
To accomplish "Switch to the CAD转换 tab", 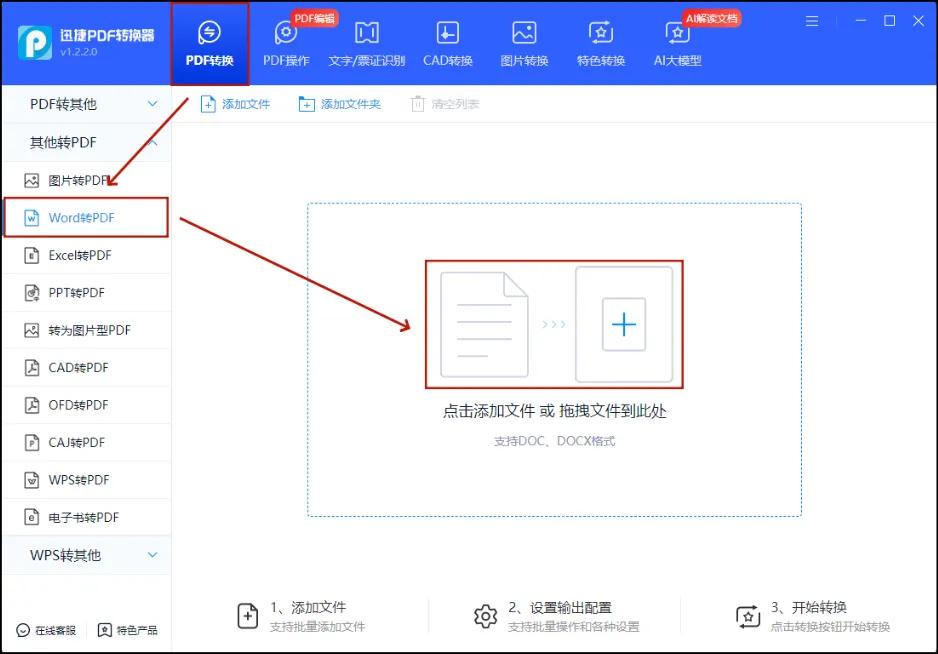I will (447, 44).
